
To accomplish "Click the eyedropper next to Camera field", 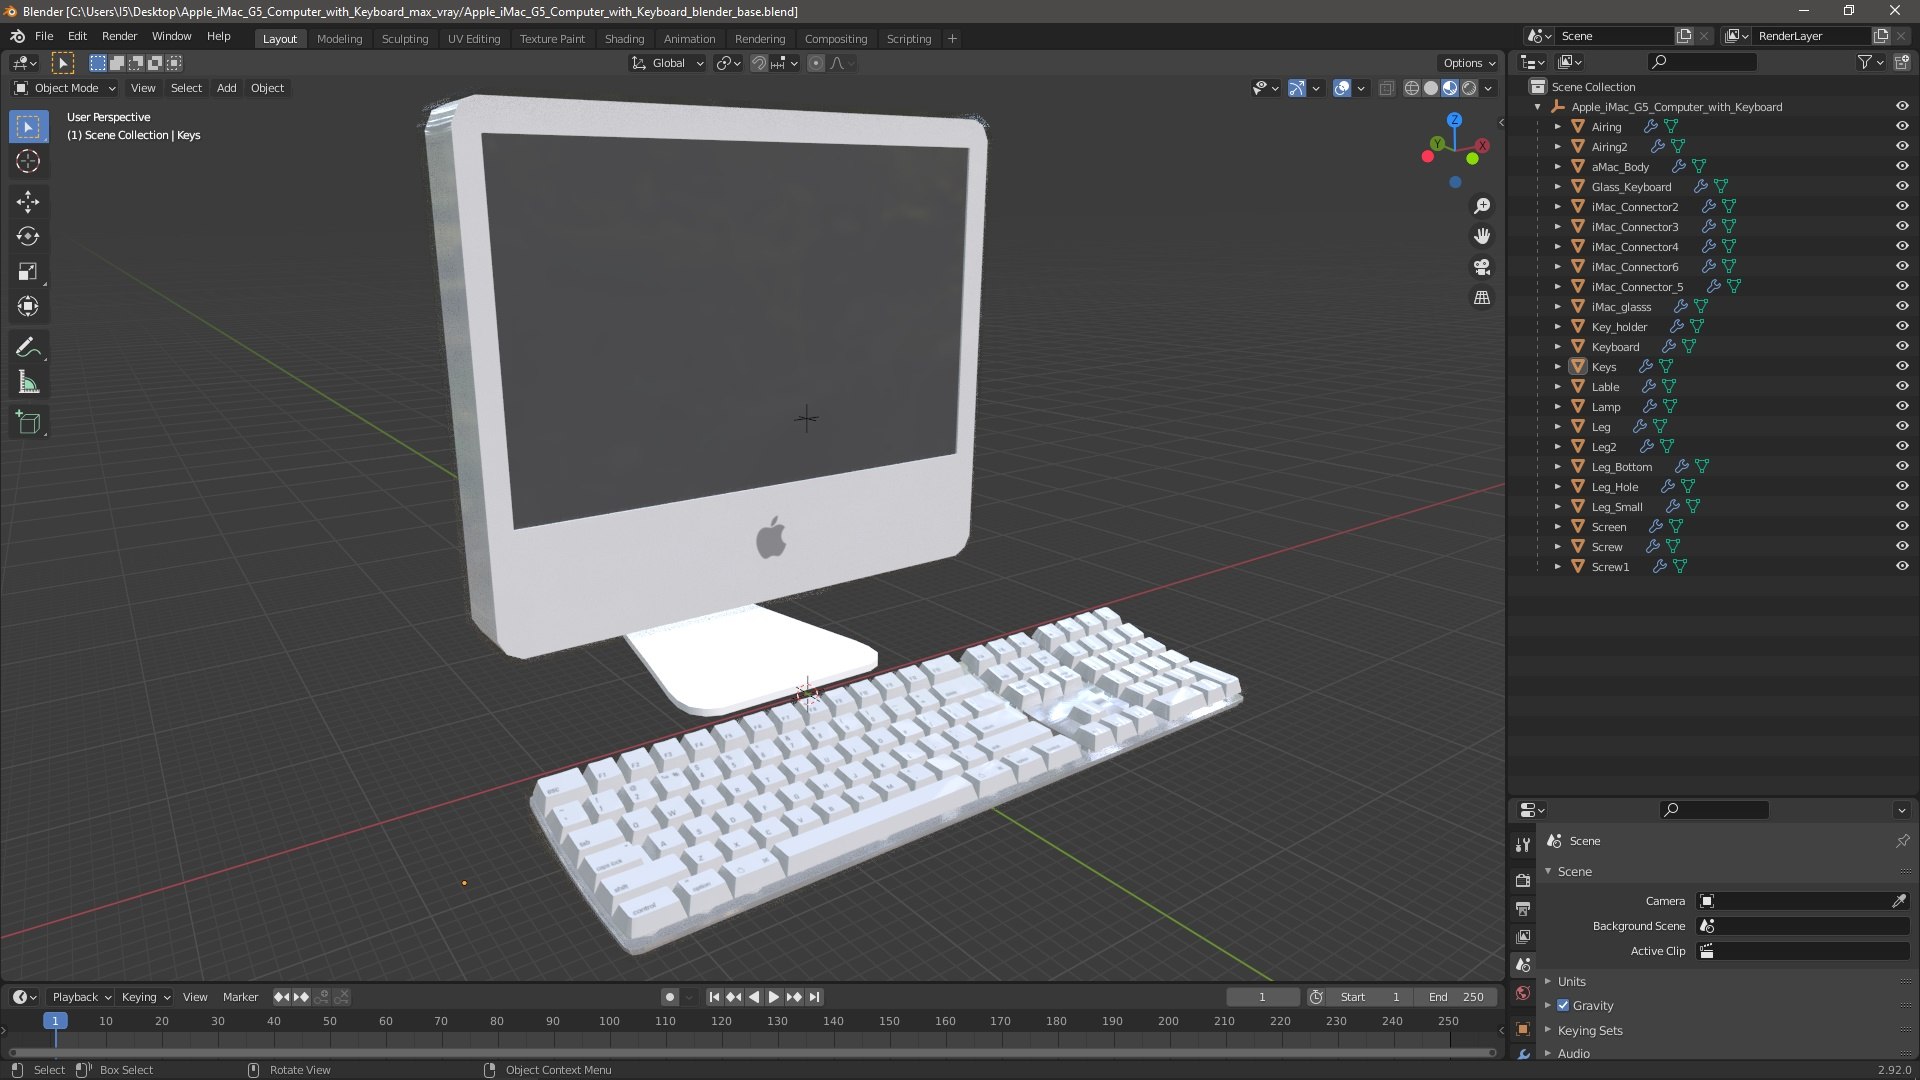I will click(x=1898, y=901).
